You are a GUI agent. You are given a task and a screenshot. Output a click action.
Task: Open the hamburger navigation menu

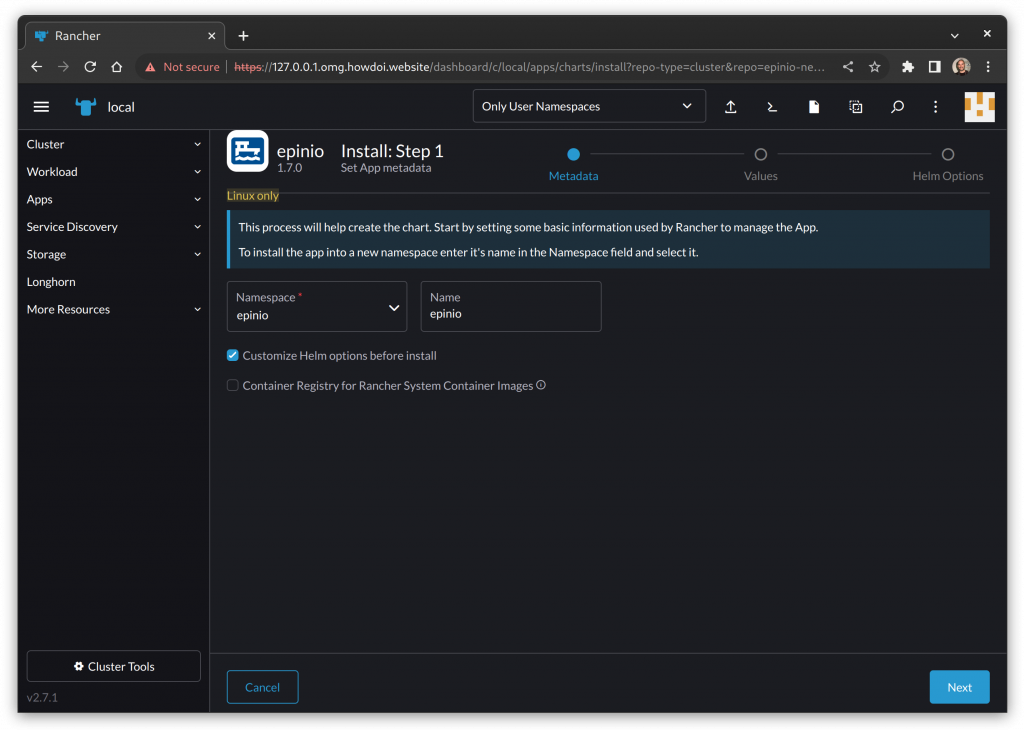[41, 107]
